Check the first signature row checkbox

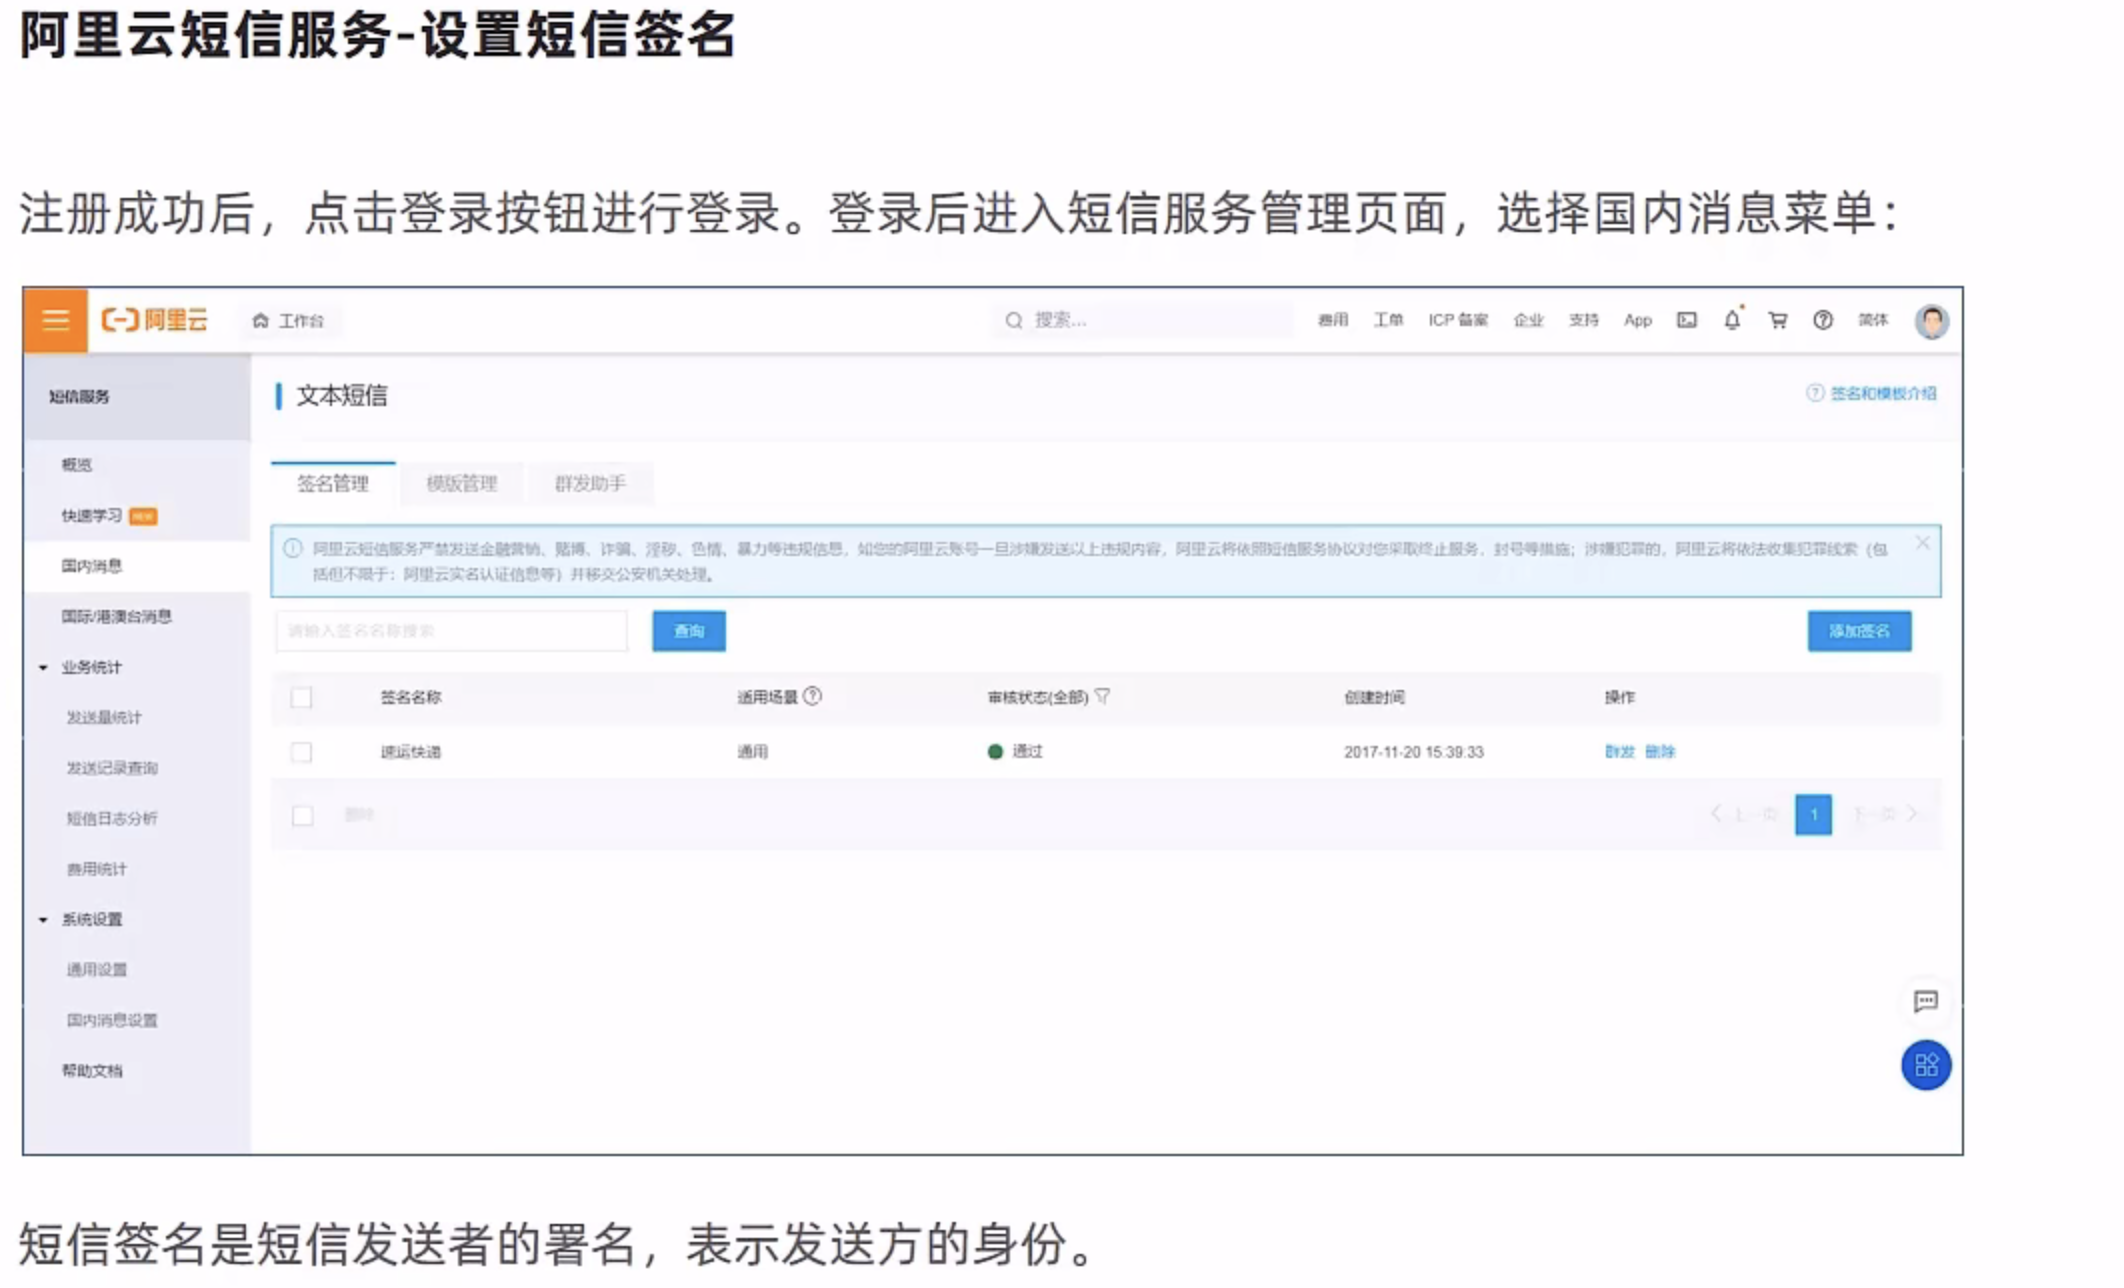(x=301, y=752)
